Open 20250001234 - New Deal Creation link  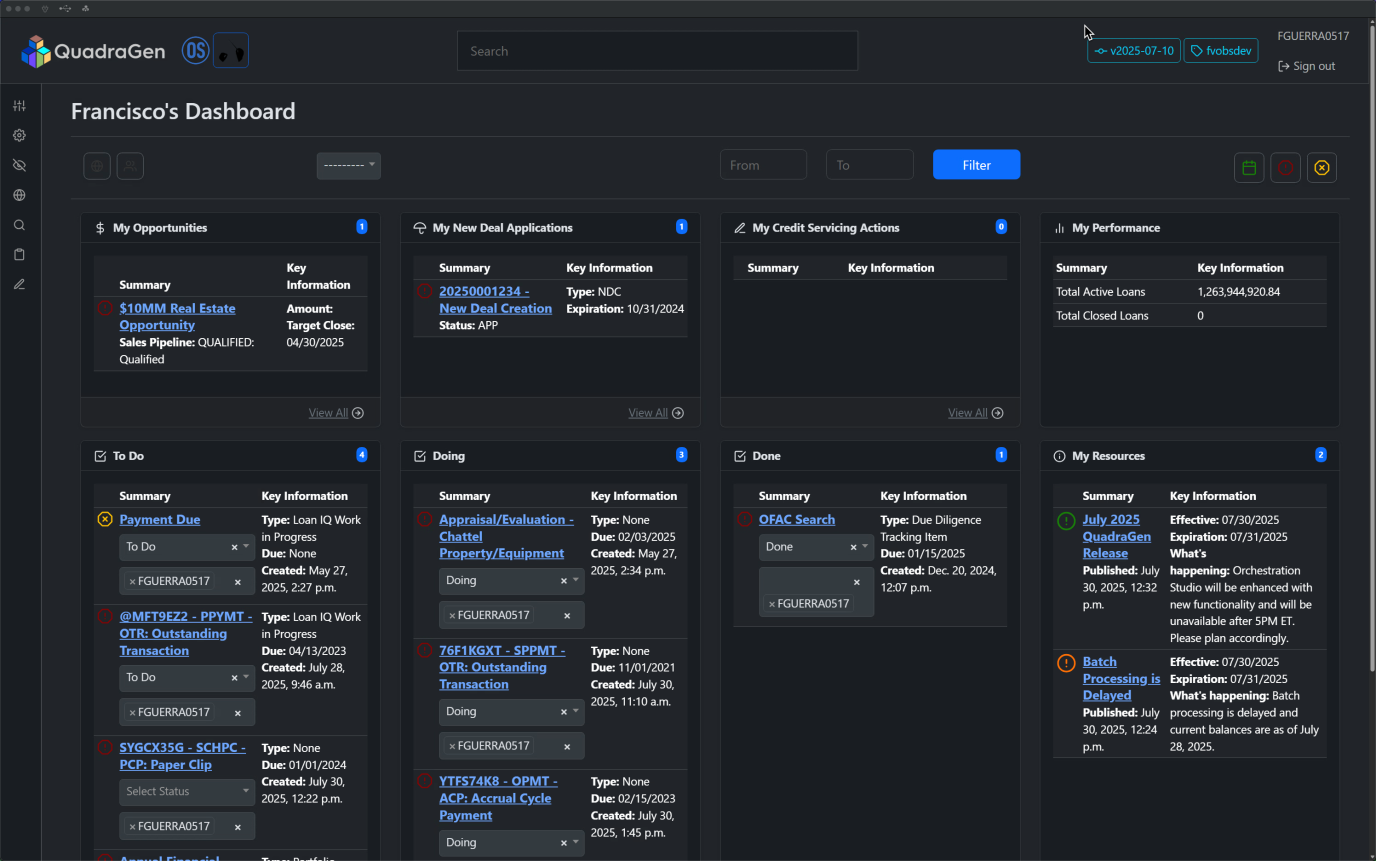[x=495, y=300]
